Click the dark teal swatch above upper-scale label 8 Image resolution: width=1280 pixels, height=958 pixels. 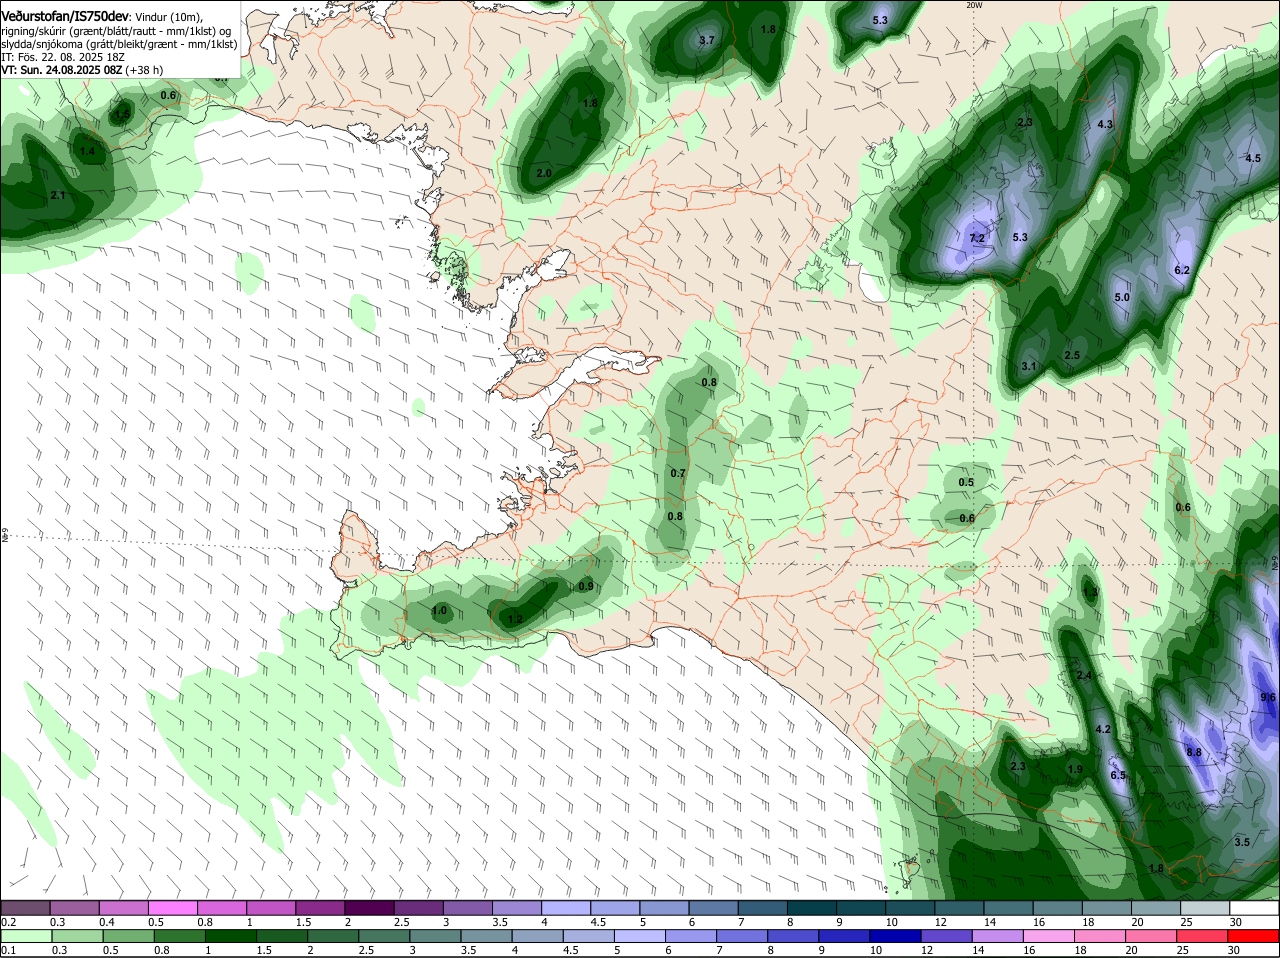tap(812, 907)
